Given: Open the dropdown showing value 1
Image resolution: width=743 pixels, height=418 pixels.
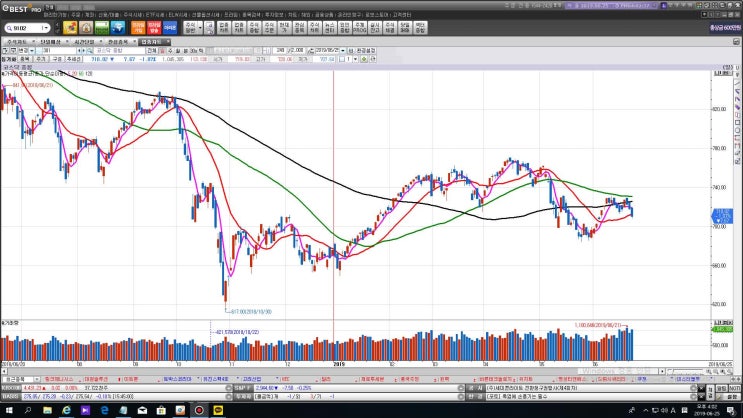Looking at the screenshot, I should pos(355,59).
